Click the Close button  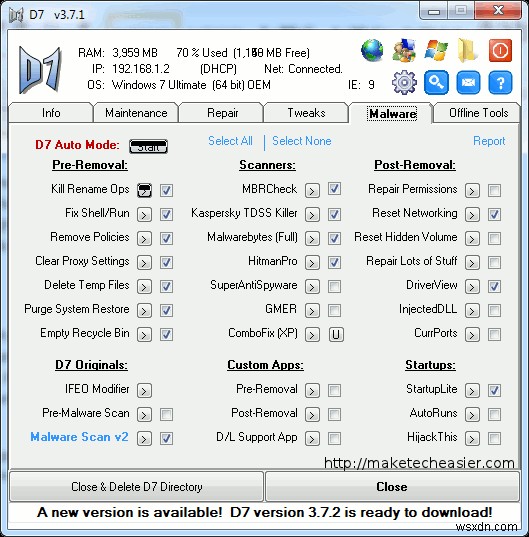(x=392, y=487)
